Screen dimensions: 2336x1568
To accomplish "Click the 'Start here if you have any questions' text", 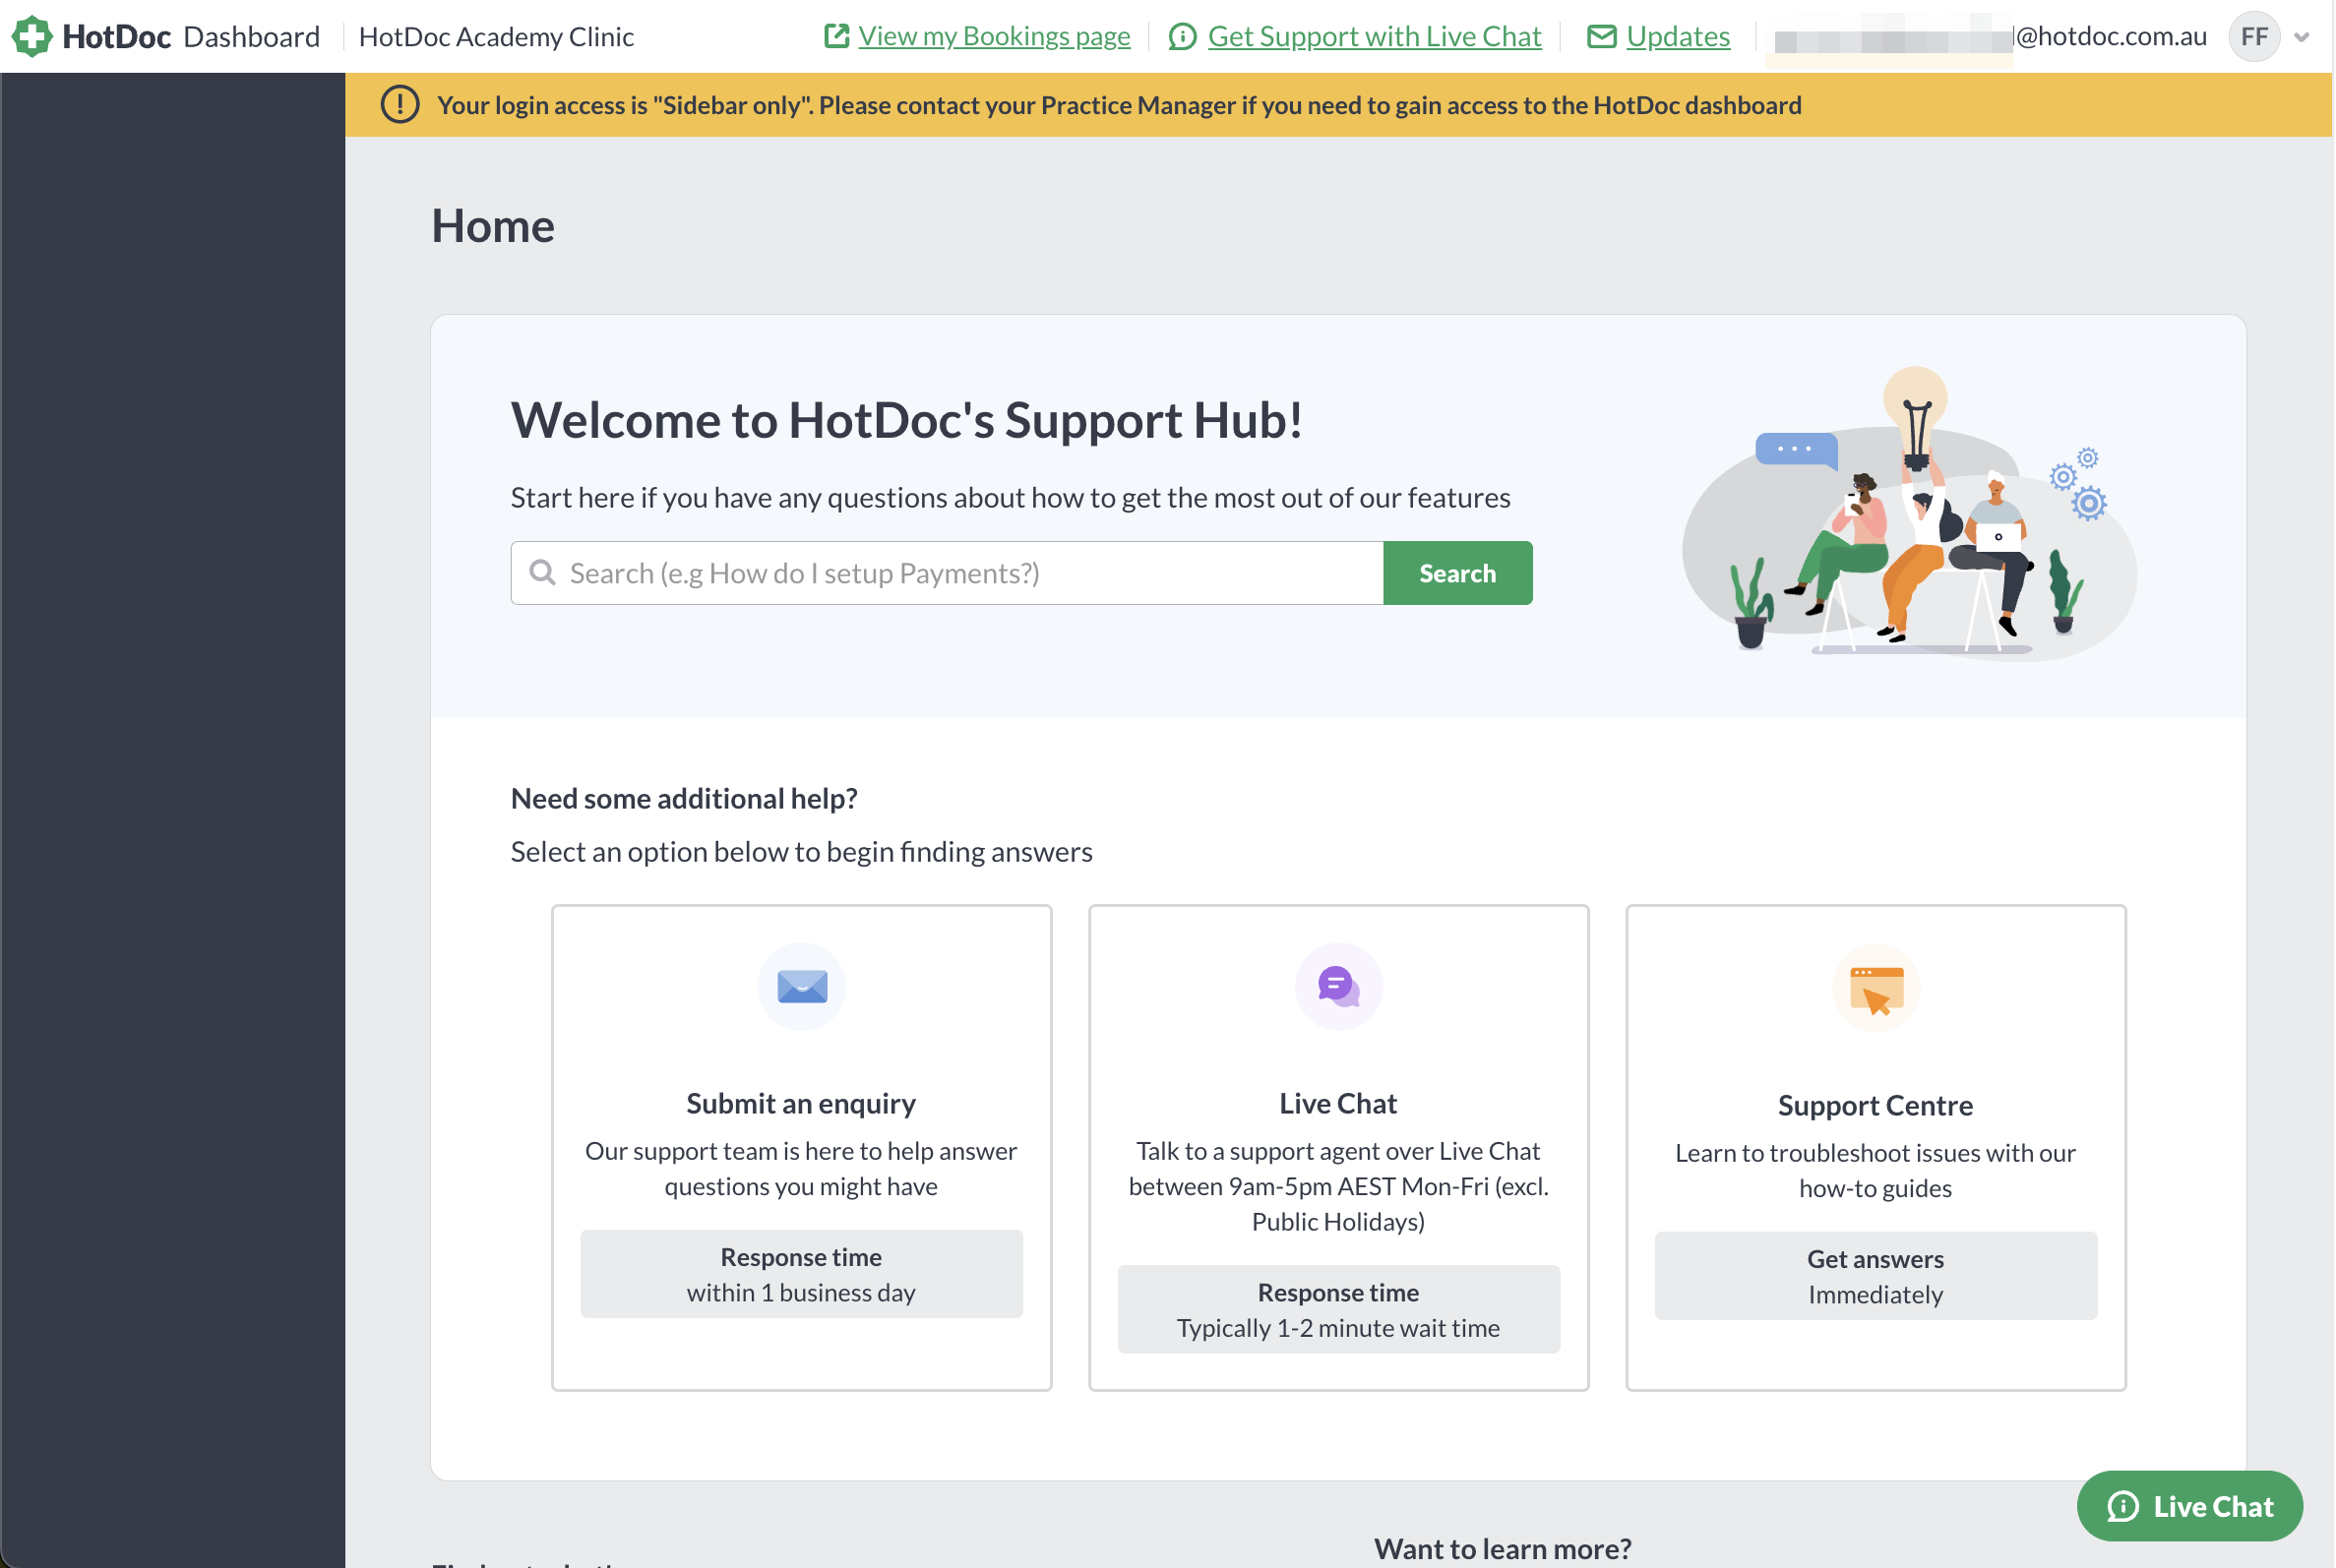I will 1010,497.
